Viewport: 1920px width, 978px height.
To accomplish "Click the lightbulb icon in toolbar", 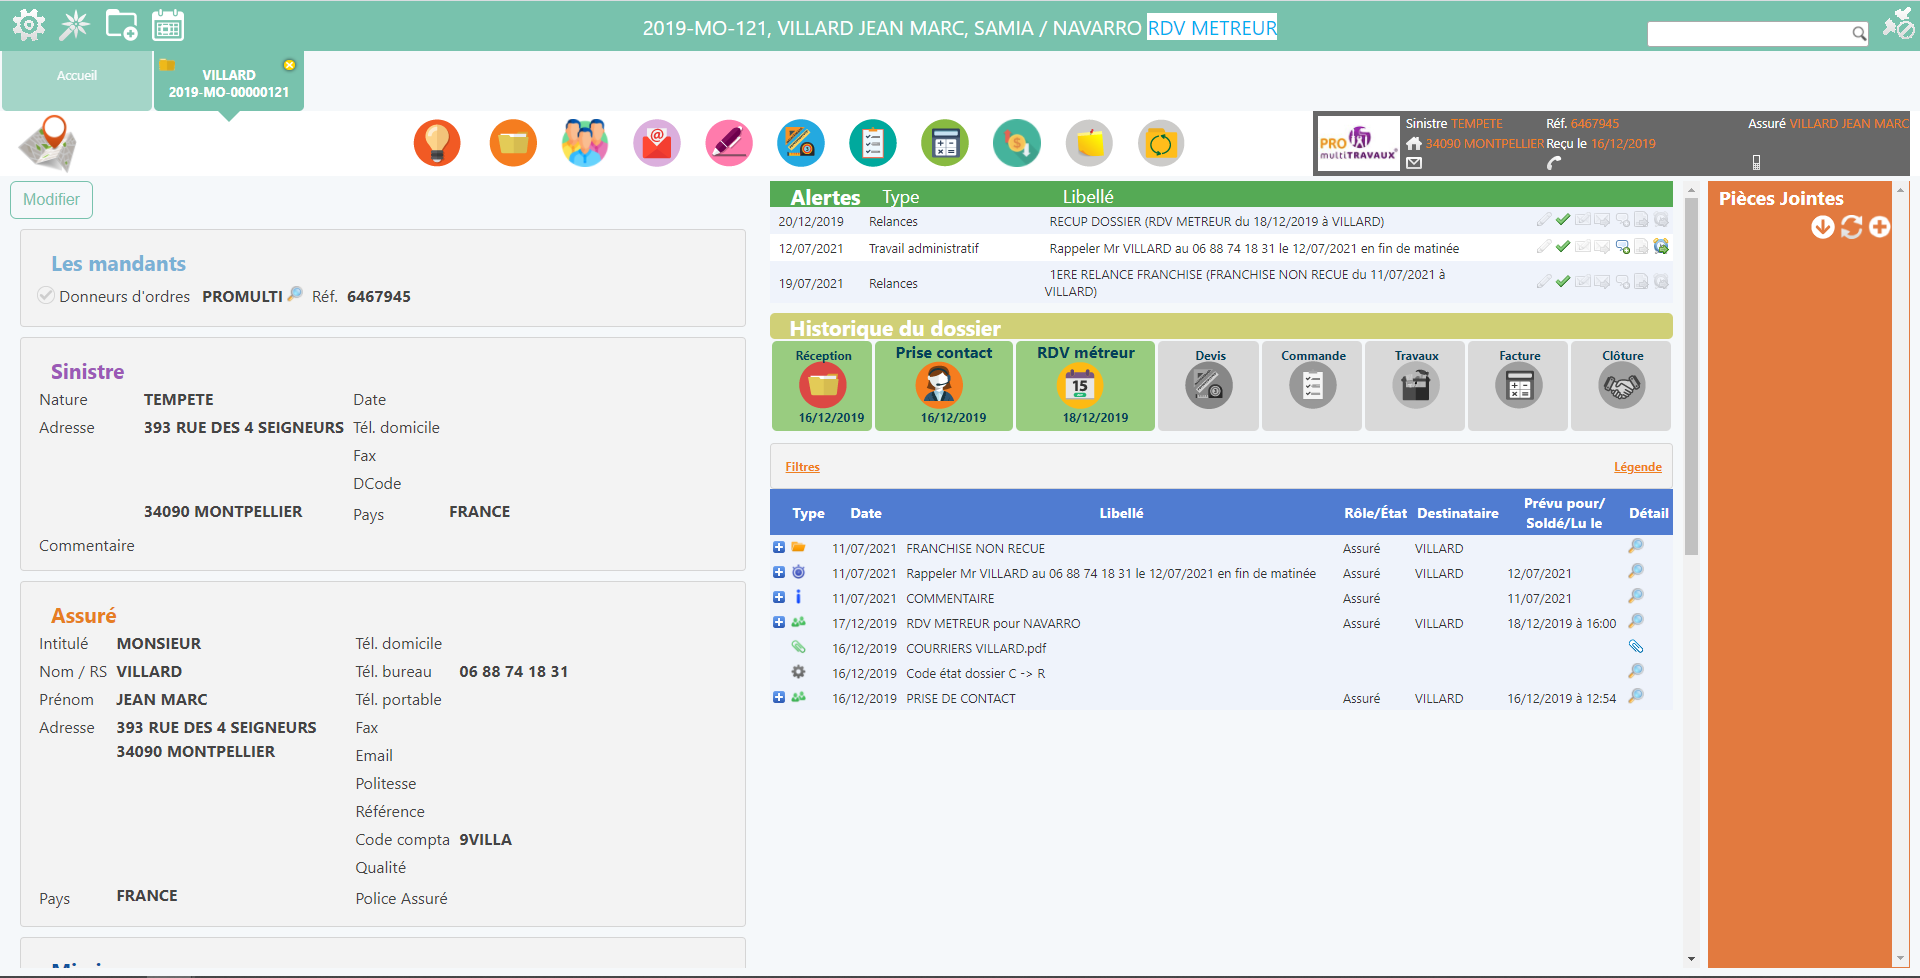I will [437, 144].
